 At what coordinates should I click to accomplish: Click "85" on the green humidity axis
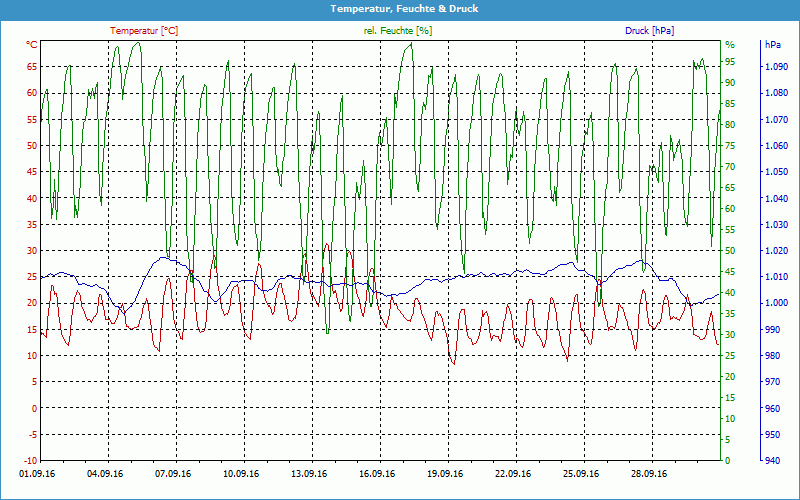[x=730, y=104]
